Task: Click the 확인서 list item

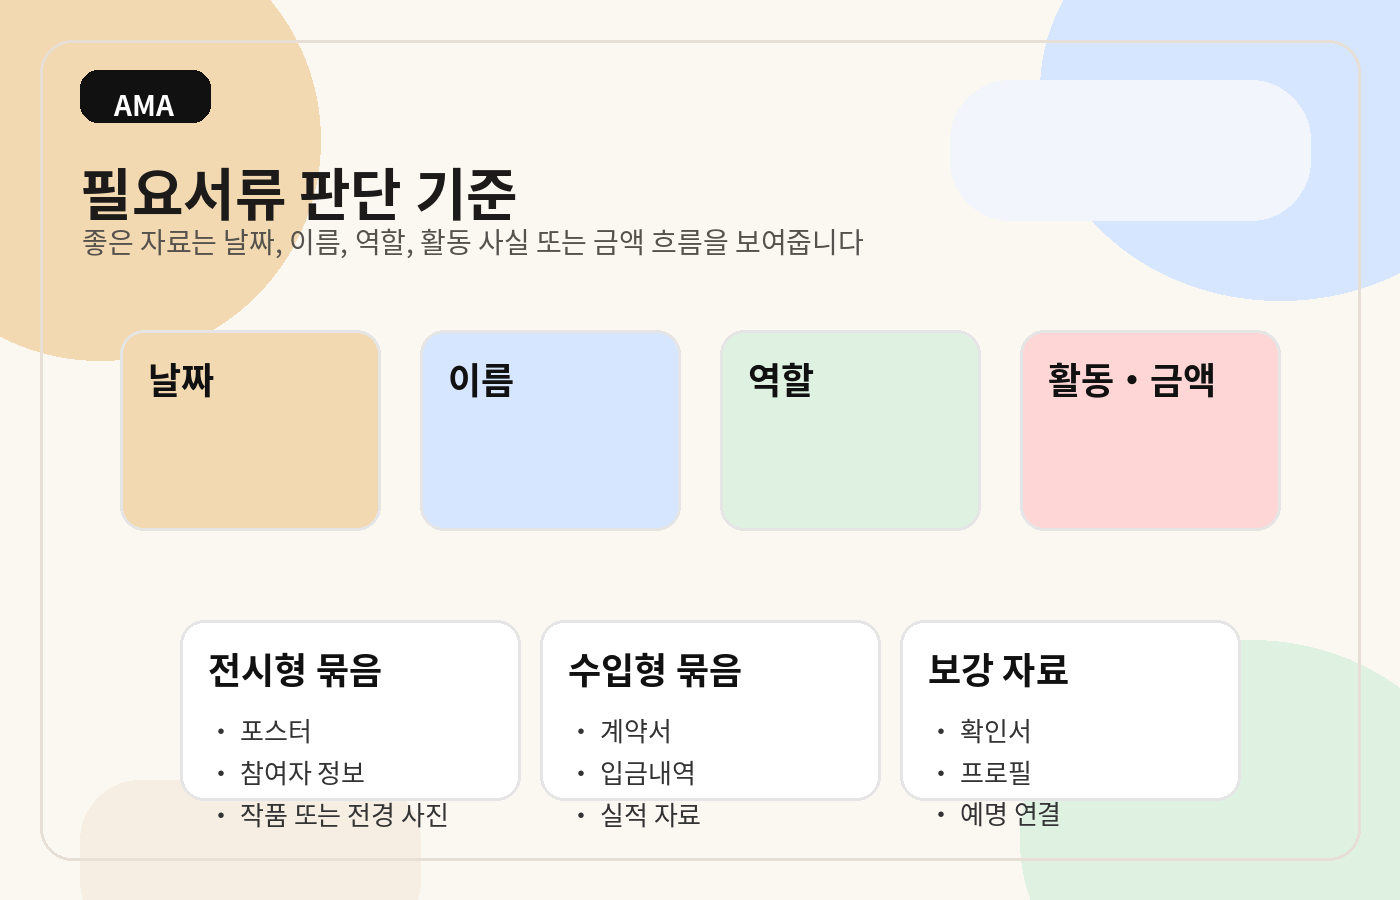Action: [995, 731]
